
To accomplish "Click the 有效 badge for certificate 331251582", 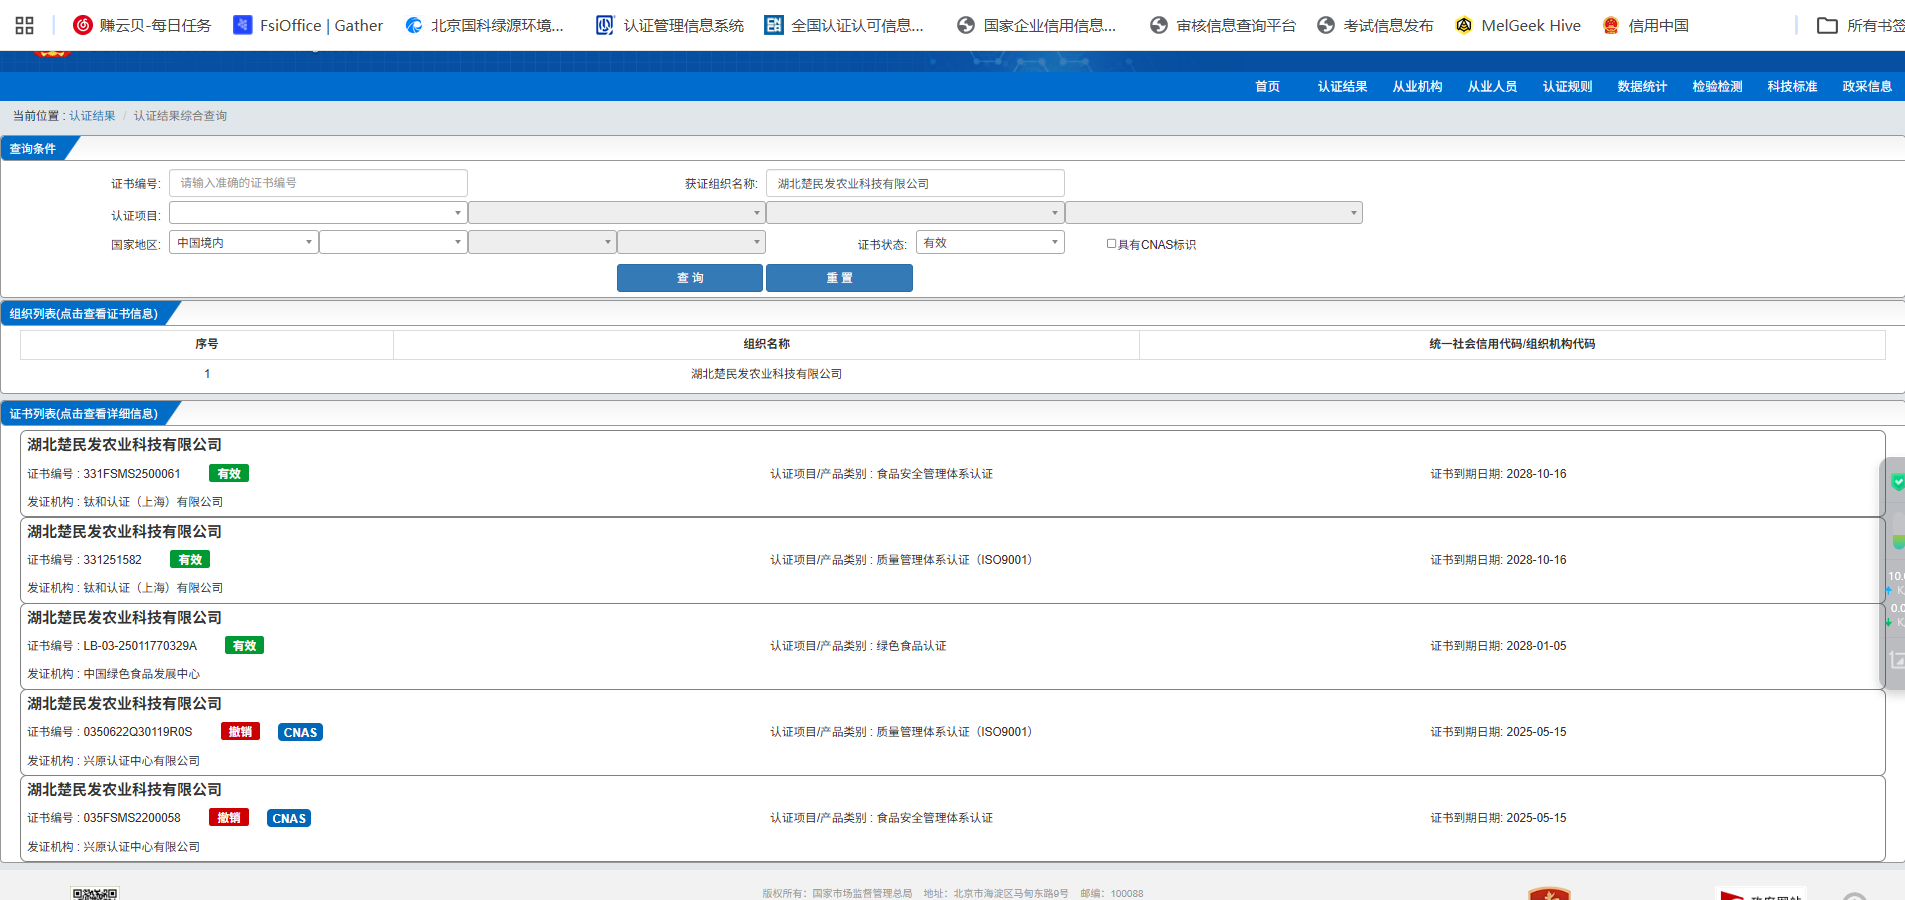I will (x=190, y=559).
